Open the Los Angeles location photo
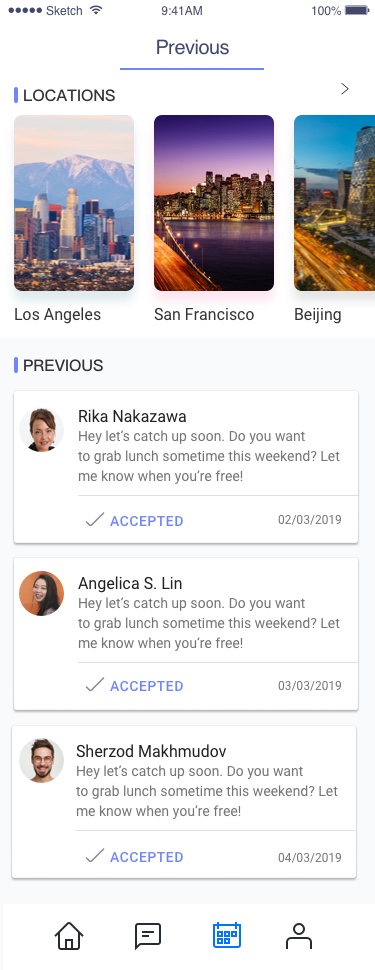Screen dimensions: 375x970 coord(74,203)
